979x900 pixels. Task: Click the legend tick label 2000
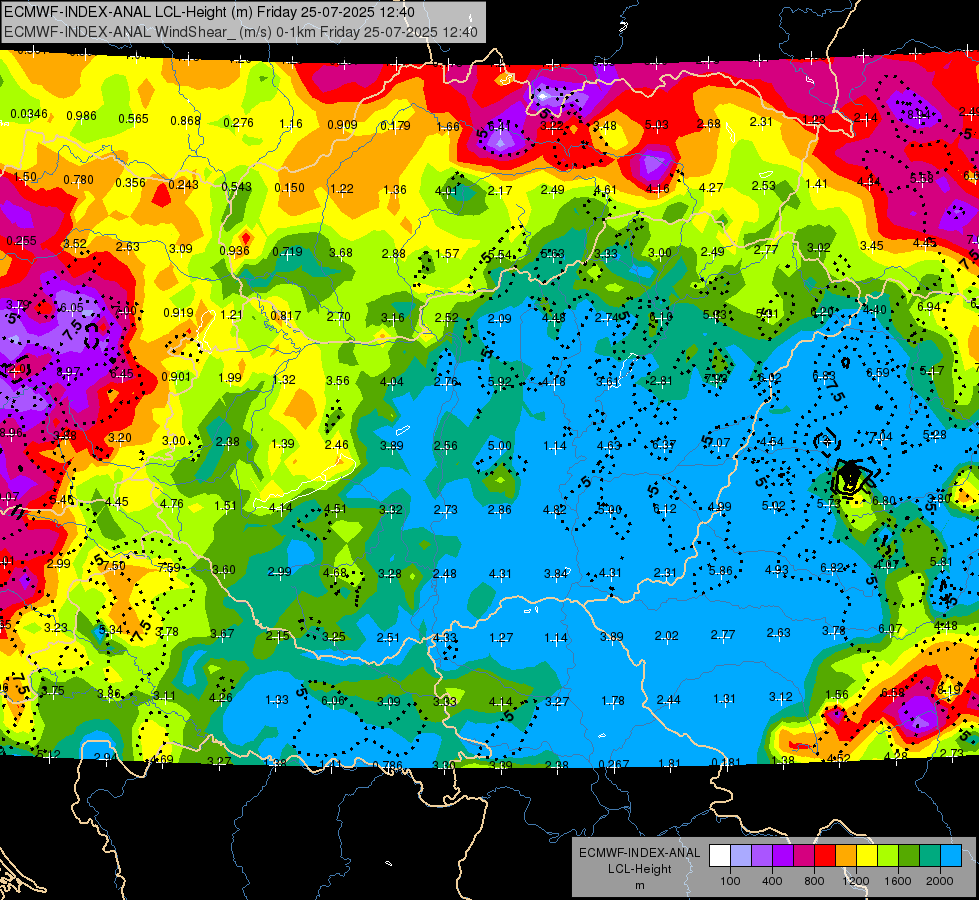[940, 881]
